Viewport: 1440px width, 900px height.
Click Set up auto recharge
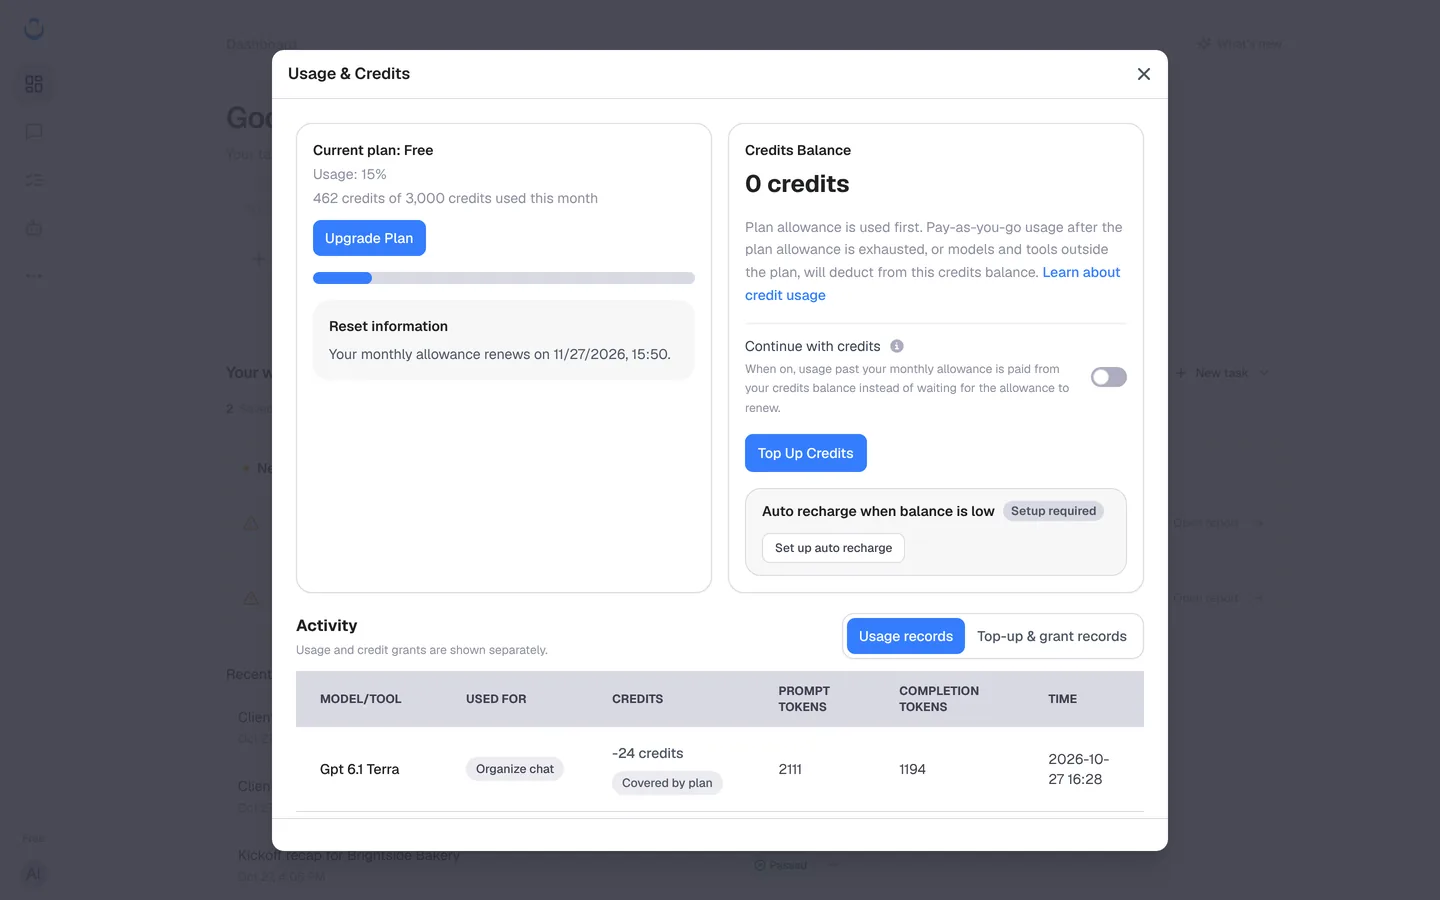point(833,548)
